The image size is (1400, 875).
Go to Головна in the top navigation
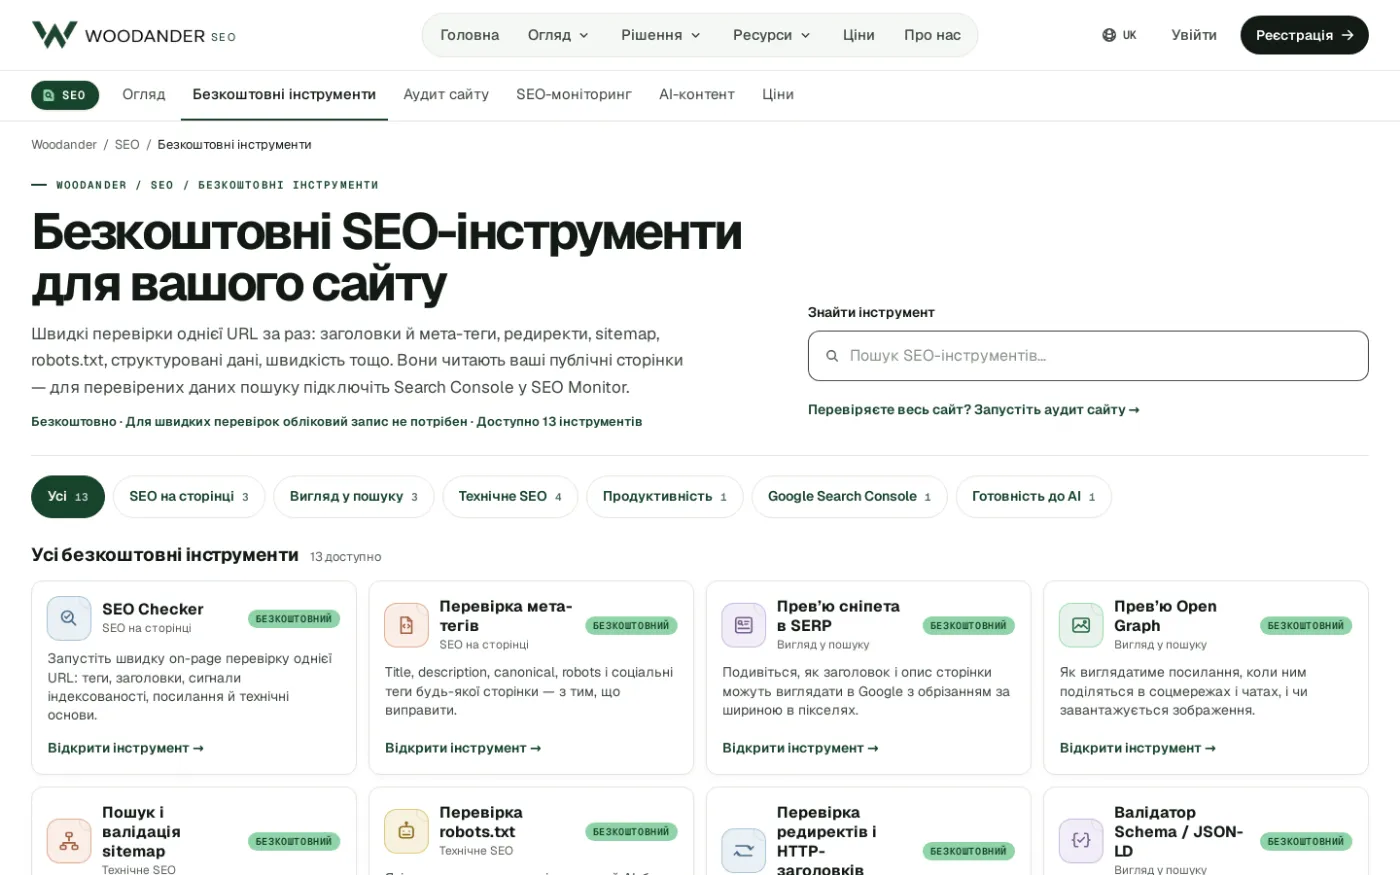[470, 35]
